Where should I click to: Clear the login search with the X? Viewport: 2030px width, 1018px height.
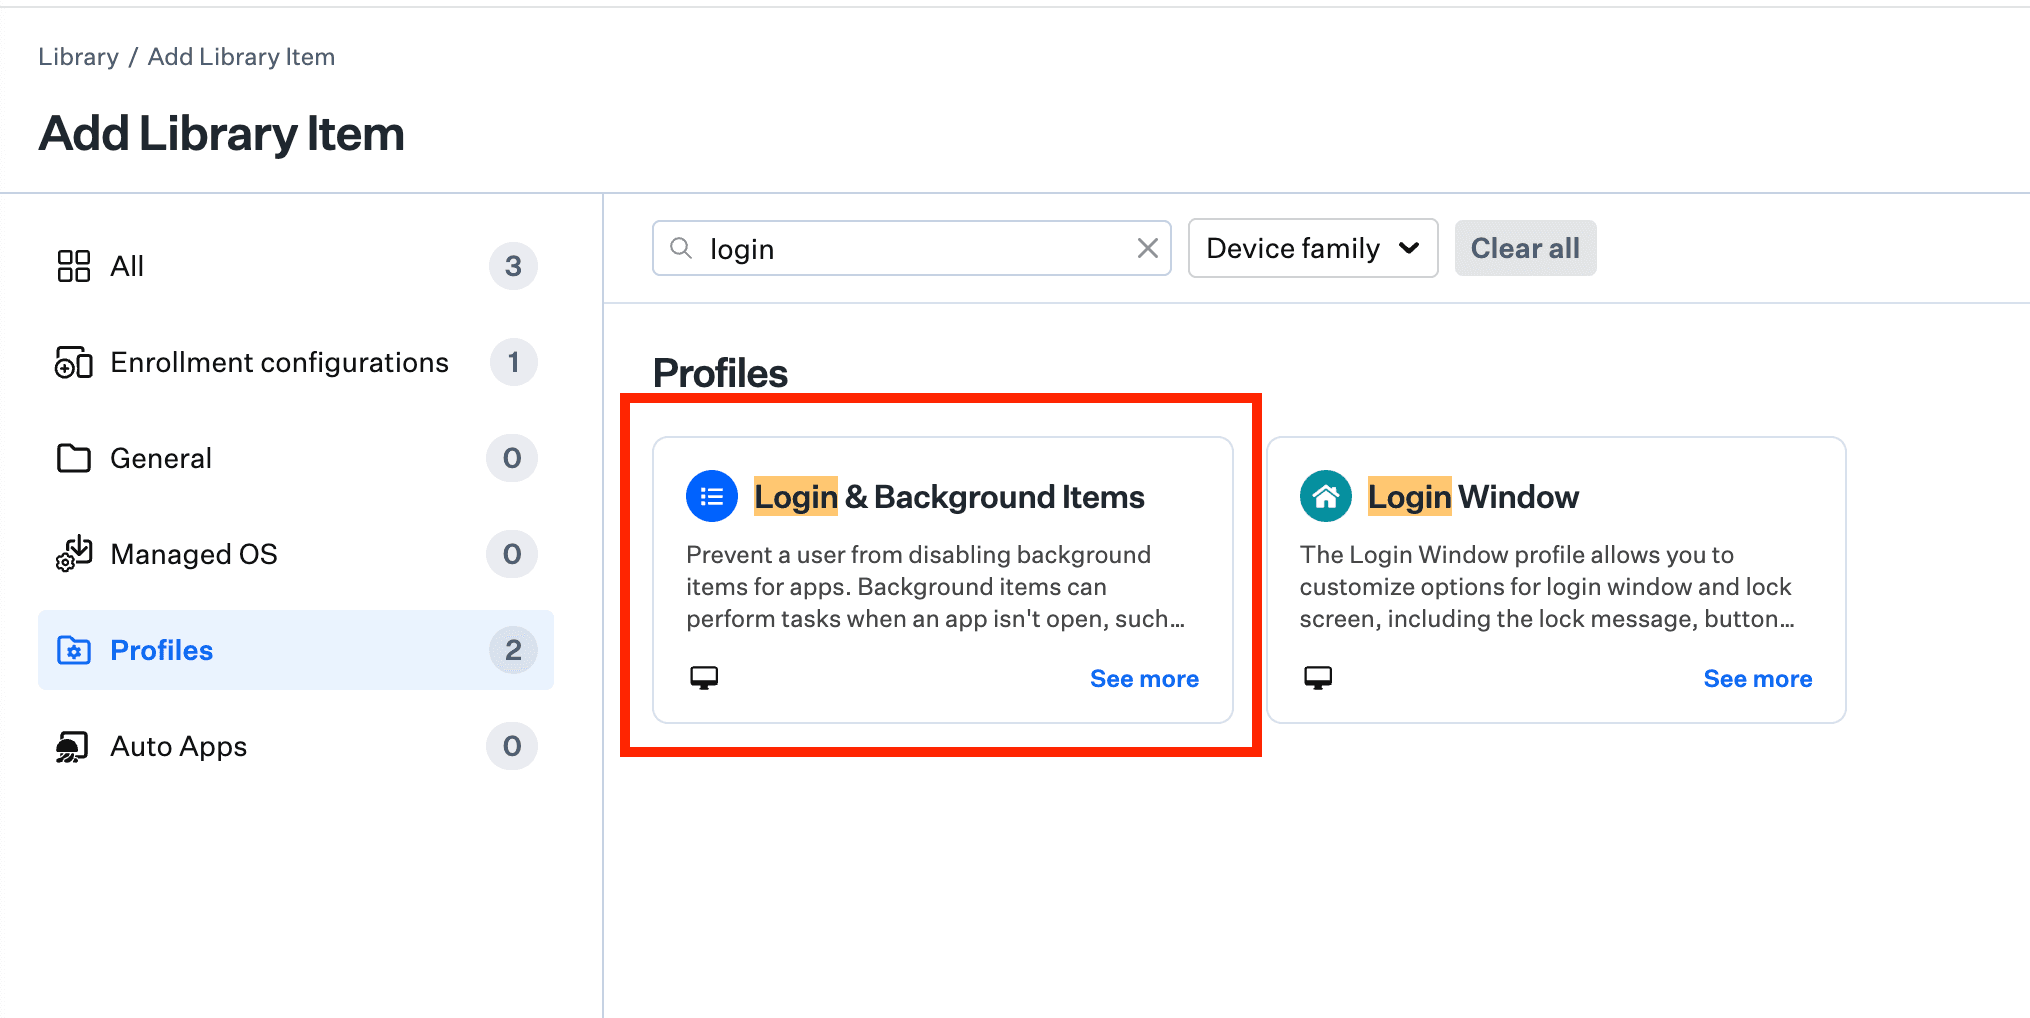[1146, 248]
